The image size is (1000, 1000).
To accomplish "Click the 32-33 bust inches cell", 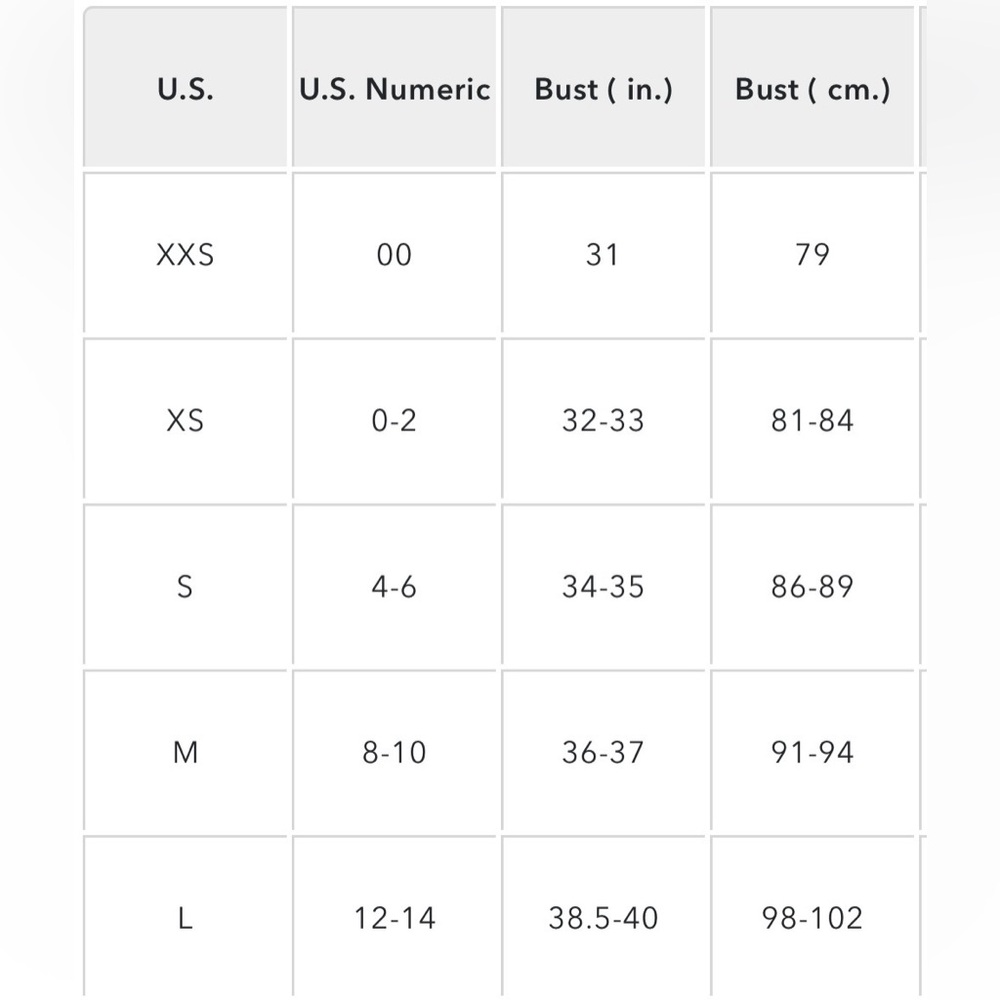I will click(603, 419).
